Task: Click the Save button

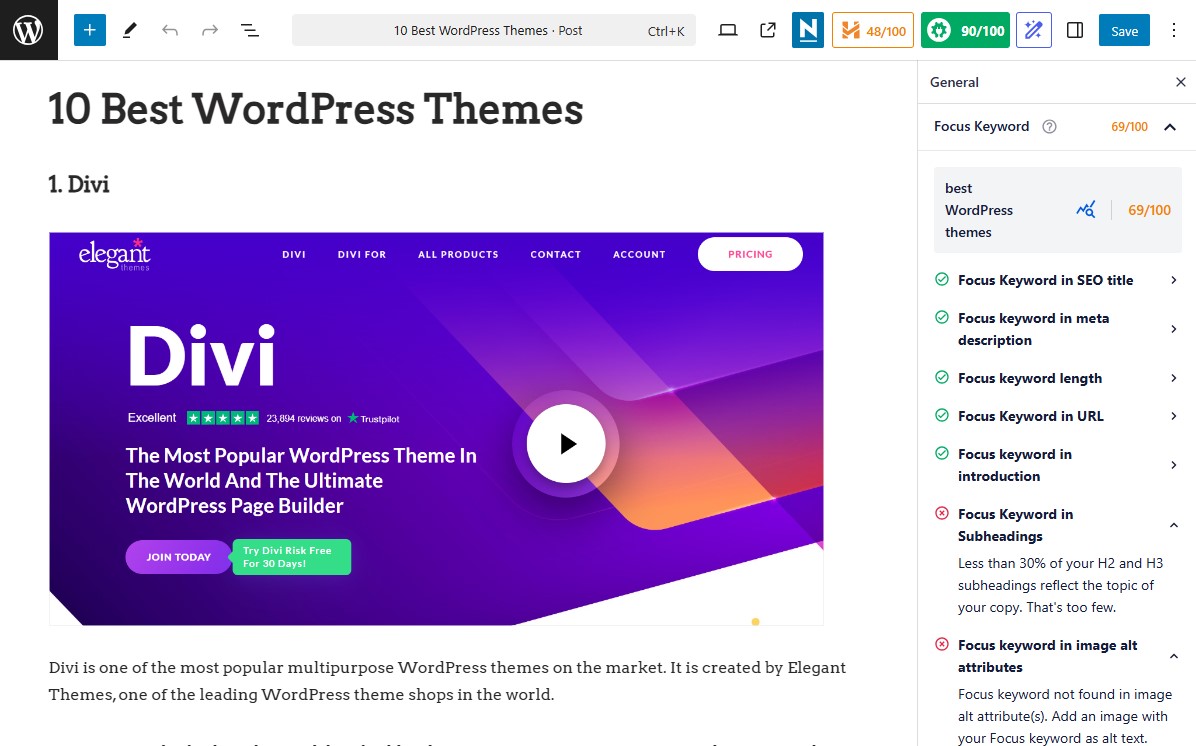Action: [x=1124, y=31]
